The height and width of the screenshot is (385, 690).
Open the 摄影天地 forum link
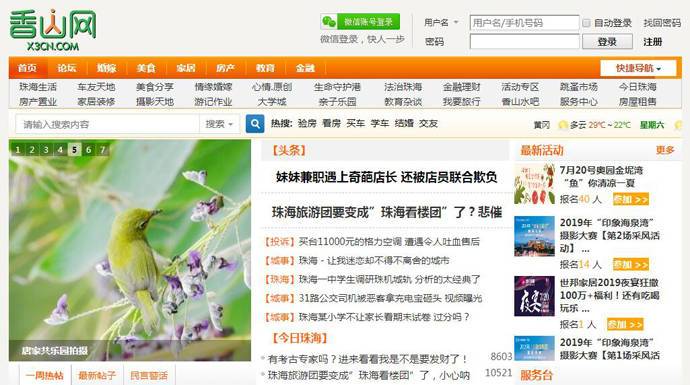pyautogui.click(x=154, y=102)
